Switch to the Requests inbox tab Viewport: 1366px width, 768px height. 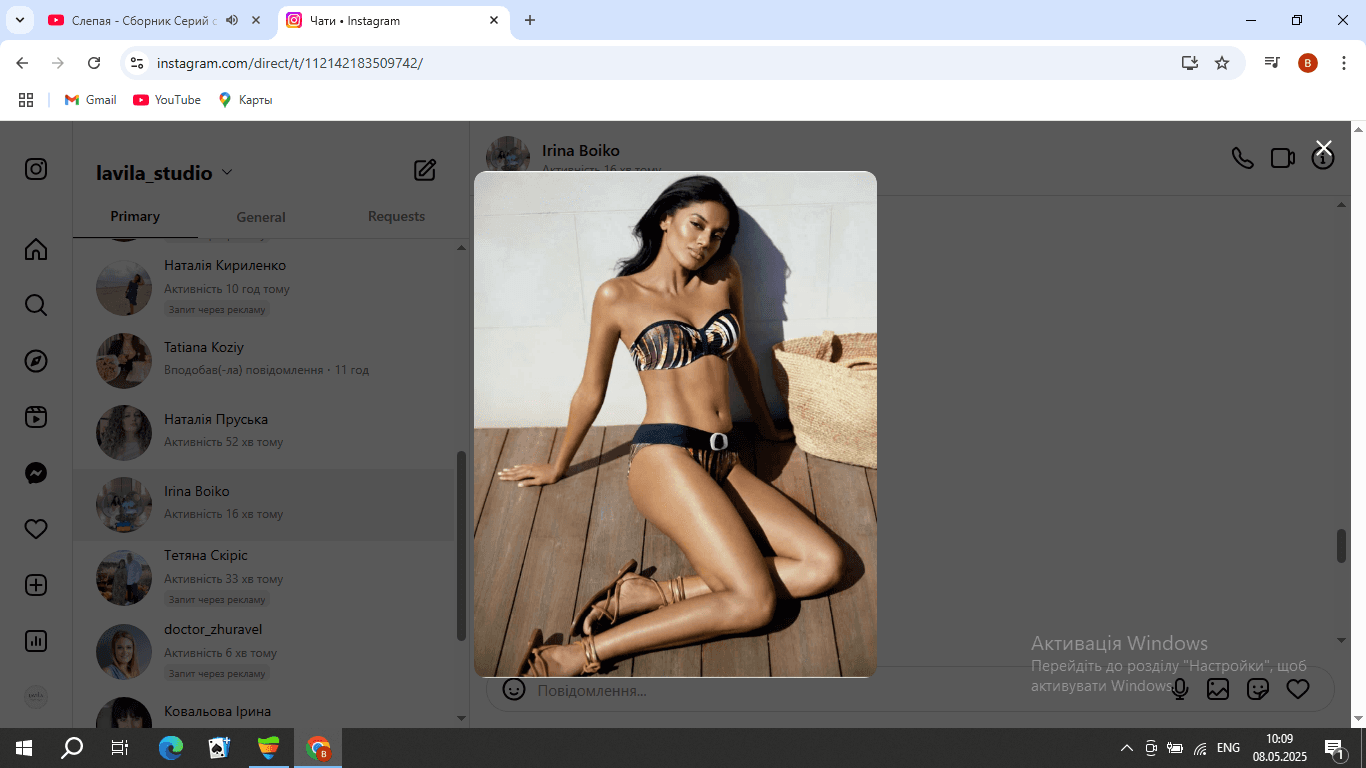pyautogui.click(x=396, y=217)
